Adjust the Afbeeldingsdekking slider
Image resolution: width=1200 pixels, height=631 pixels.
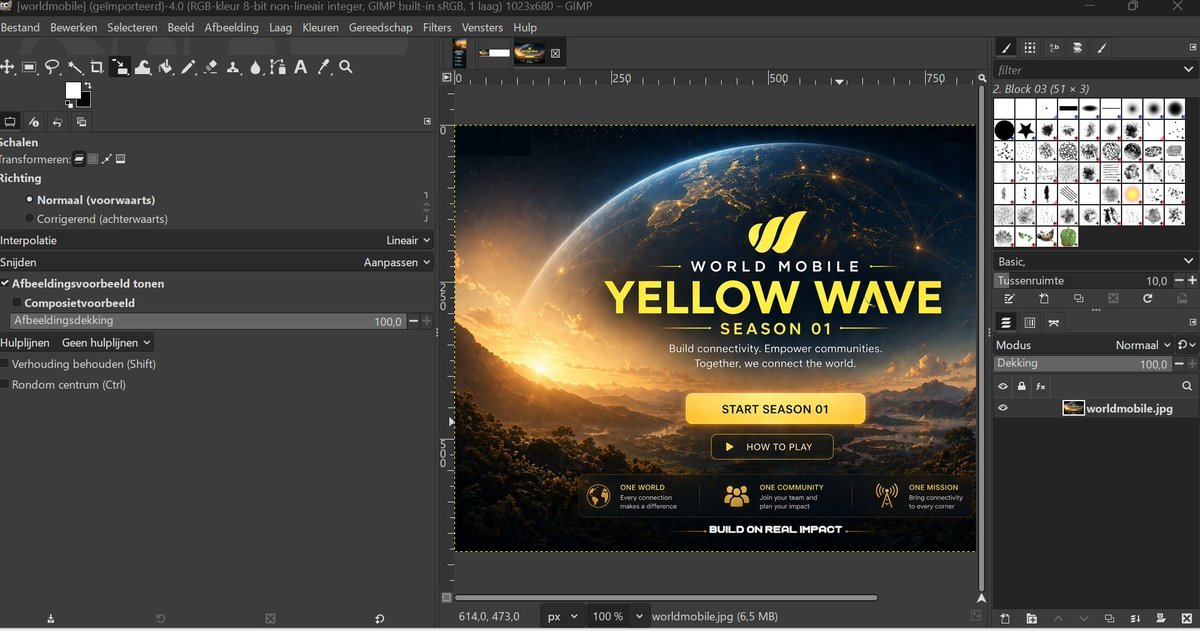pos(207,321)
